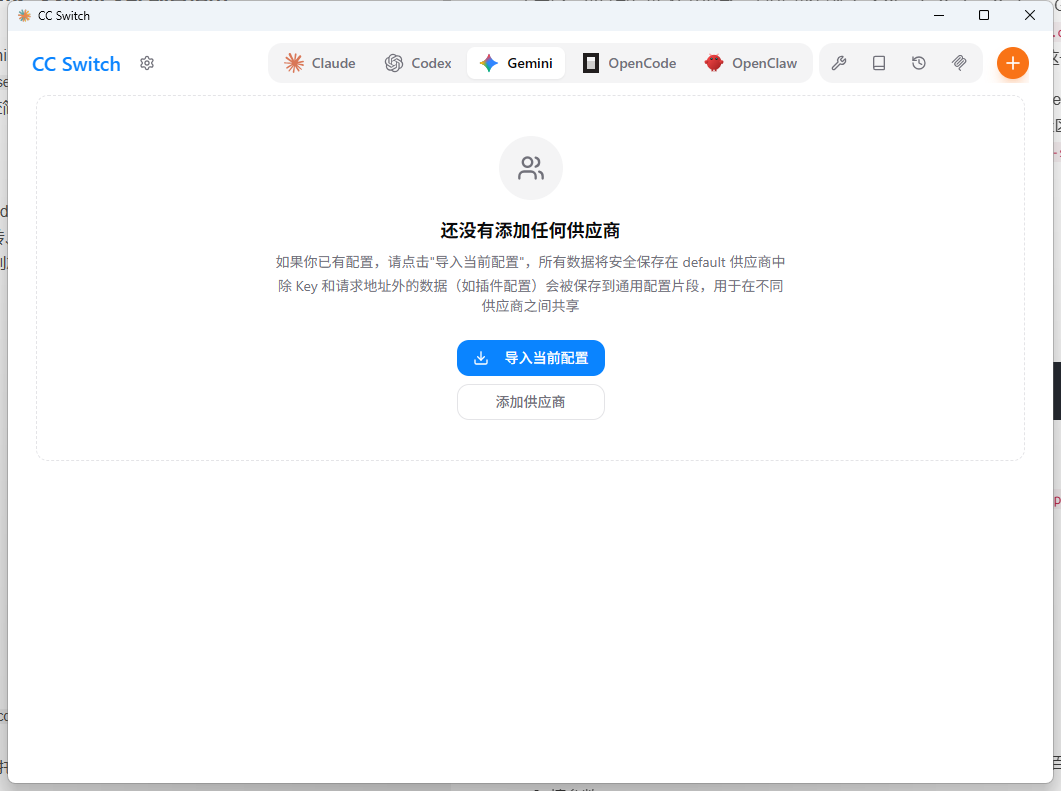Click the 导入当前配置 button
This screenshot has height=791, width=1061.
(x=531, y=358)
